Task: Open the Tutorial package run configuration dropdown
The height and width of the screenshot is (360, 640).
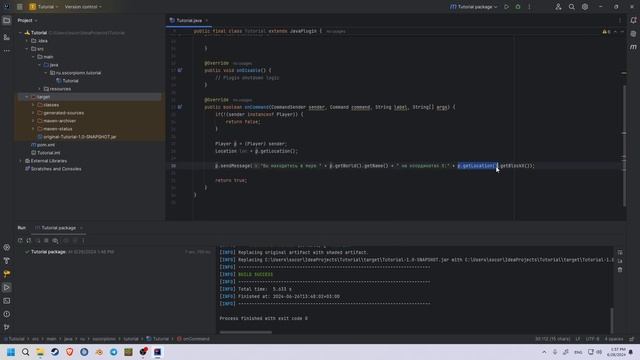Action: click(473, 7)
